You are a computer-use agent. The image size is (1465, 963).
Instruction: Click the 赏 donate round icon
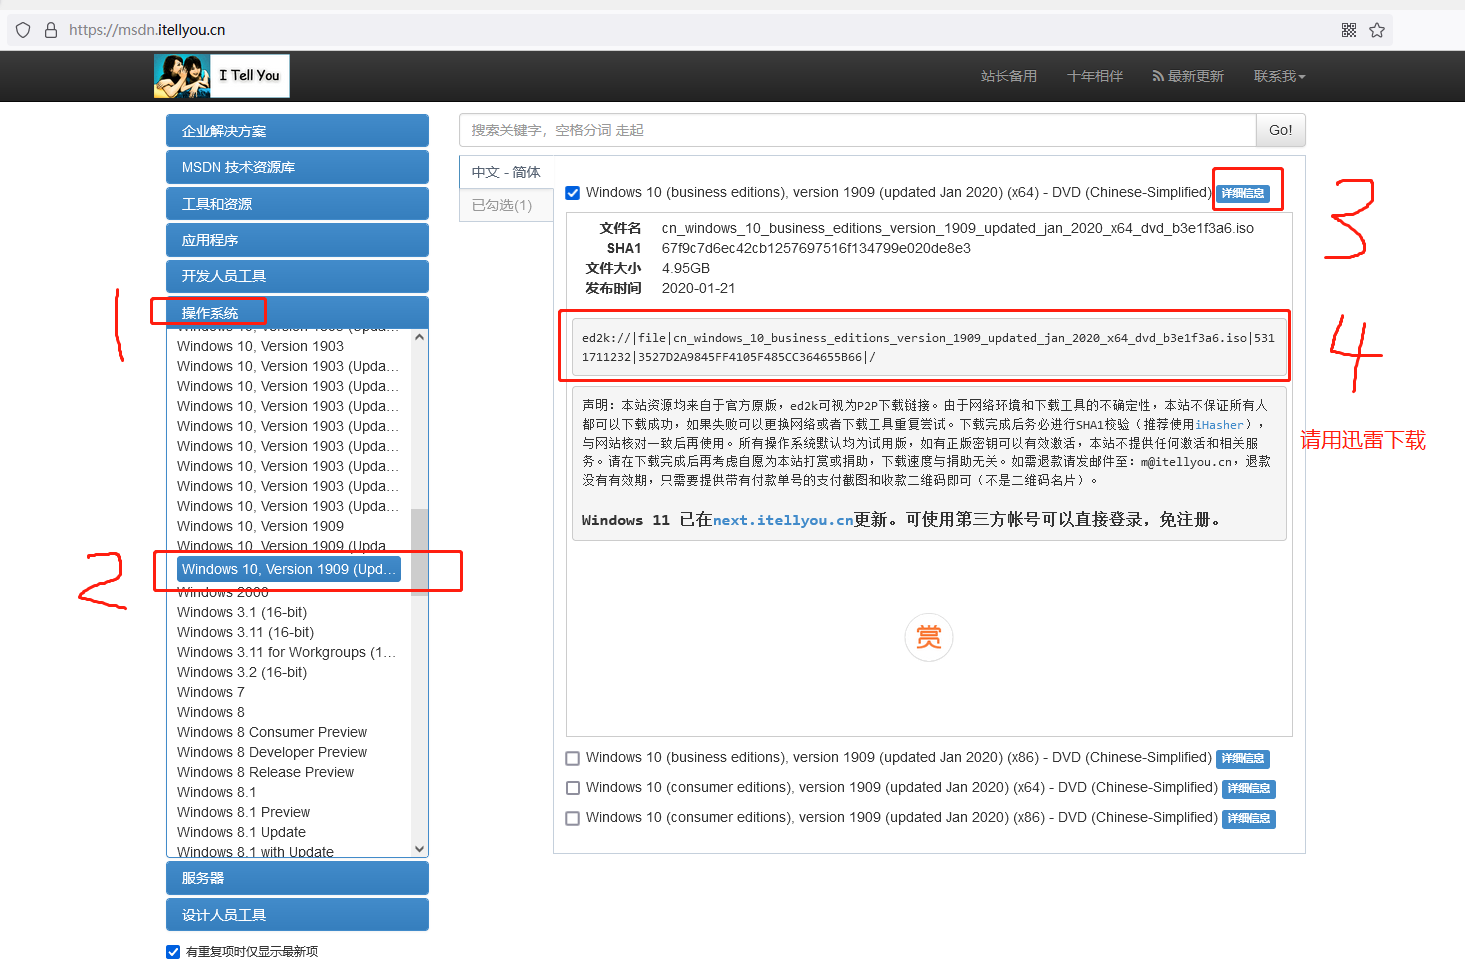pos(929,637)
